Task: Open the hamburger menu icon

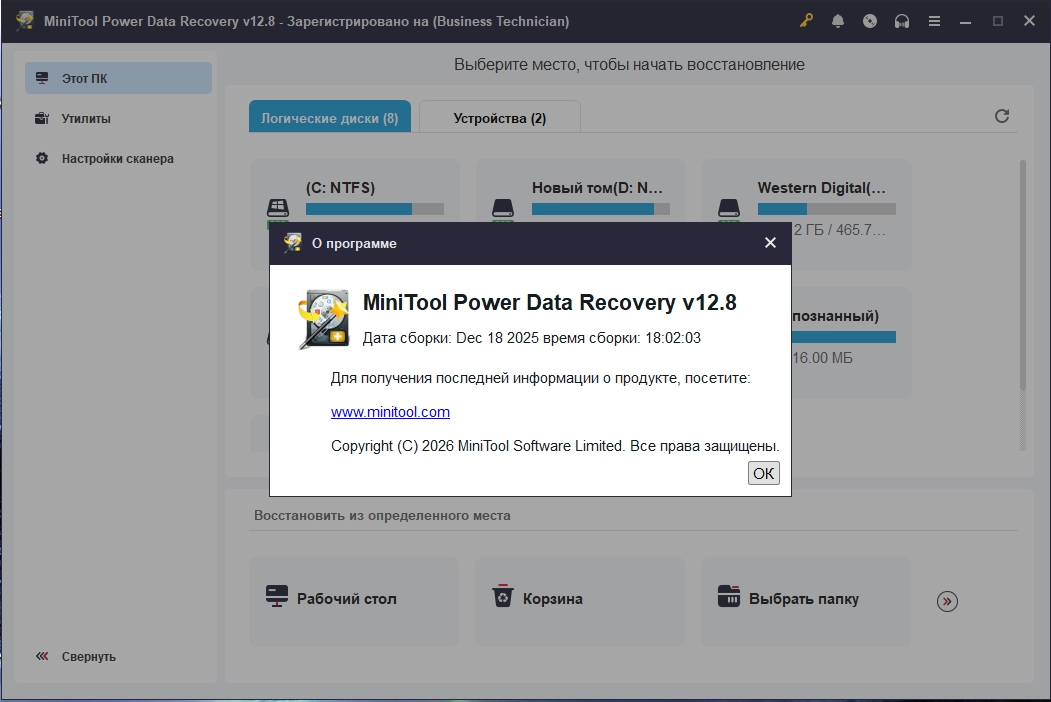Action: pos(934,21)
